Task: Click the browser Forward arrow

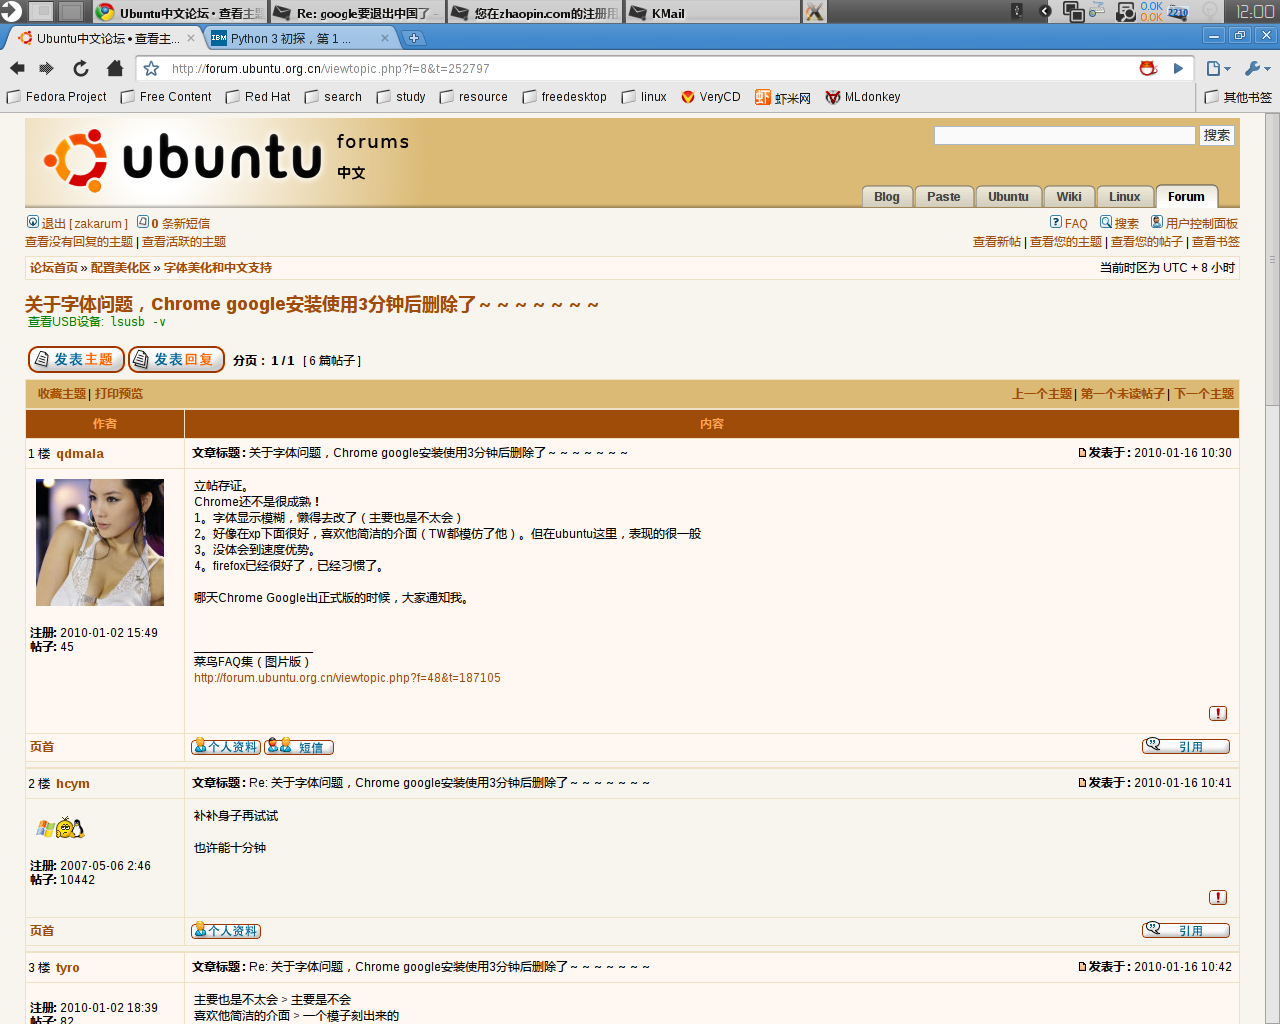Action: click(x=47, y=68)
